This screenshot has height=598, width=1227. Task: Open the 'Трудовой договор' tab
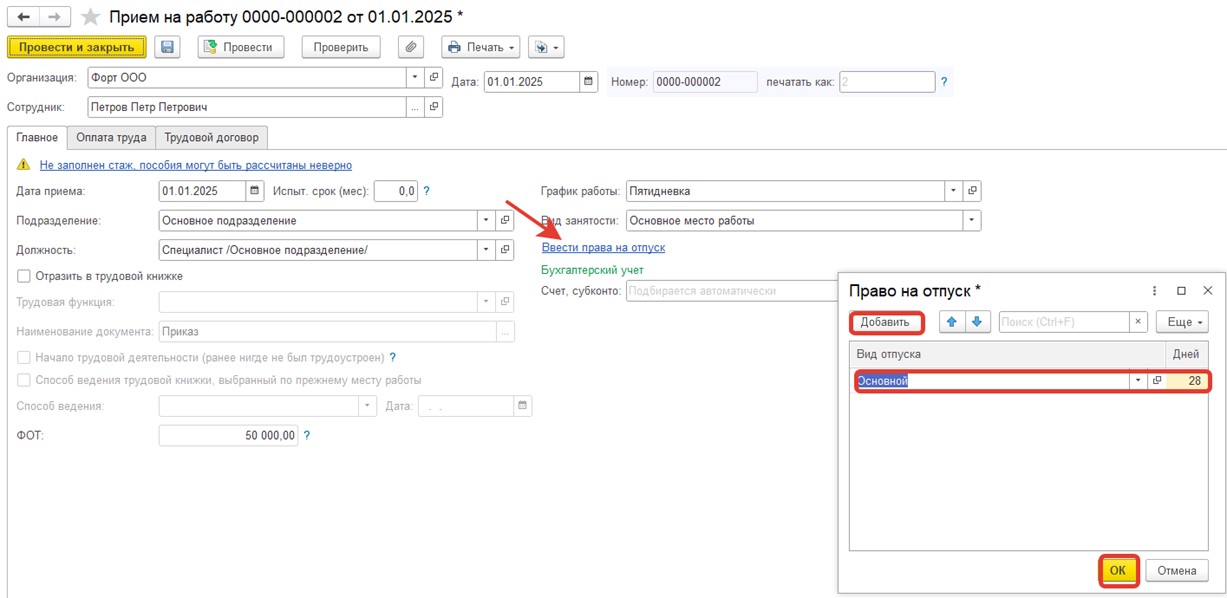tap(211, 138)
